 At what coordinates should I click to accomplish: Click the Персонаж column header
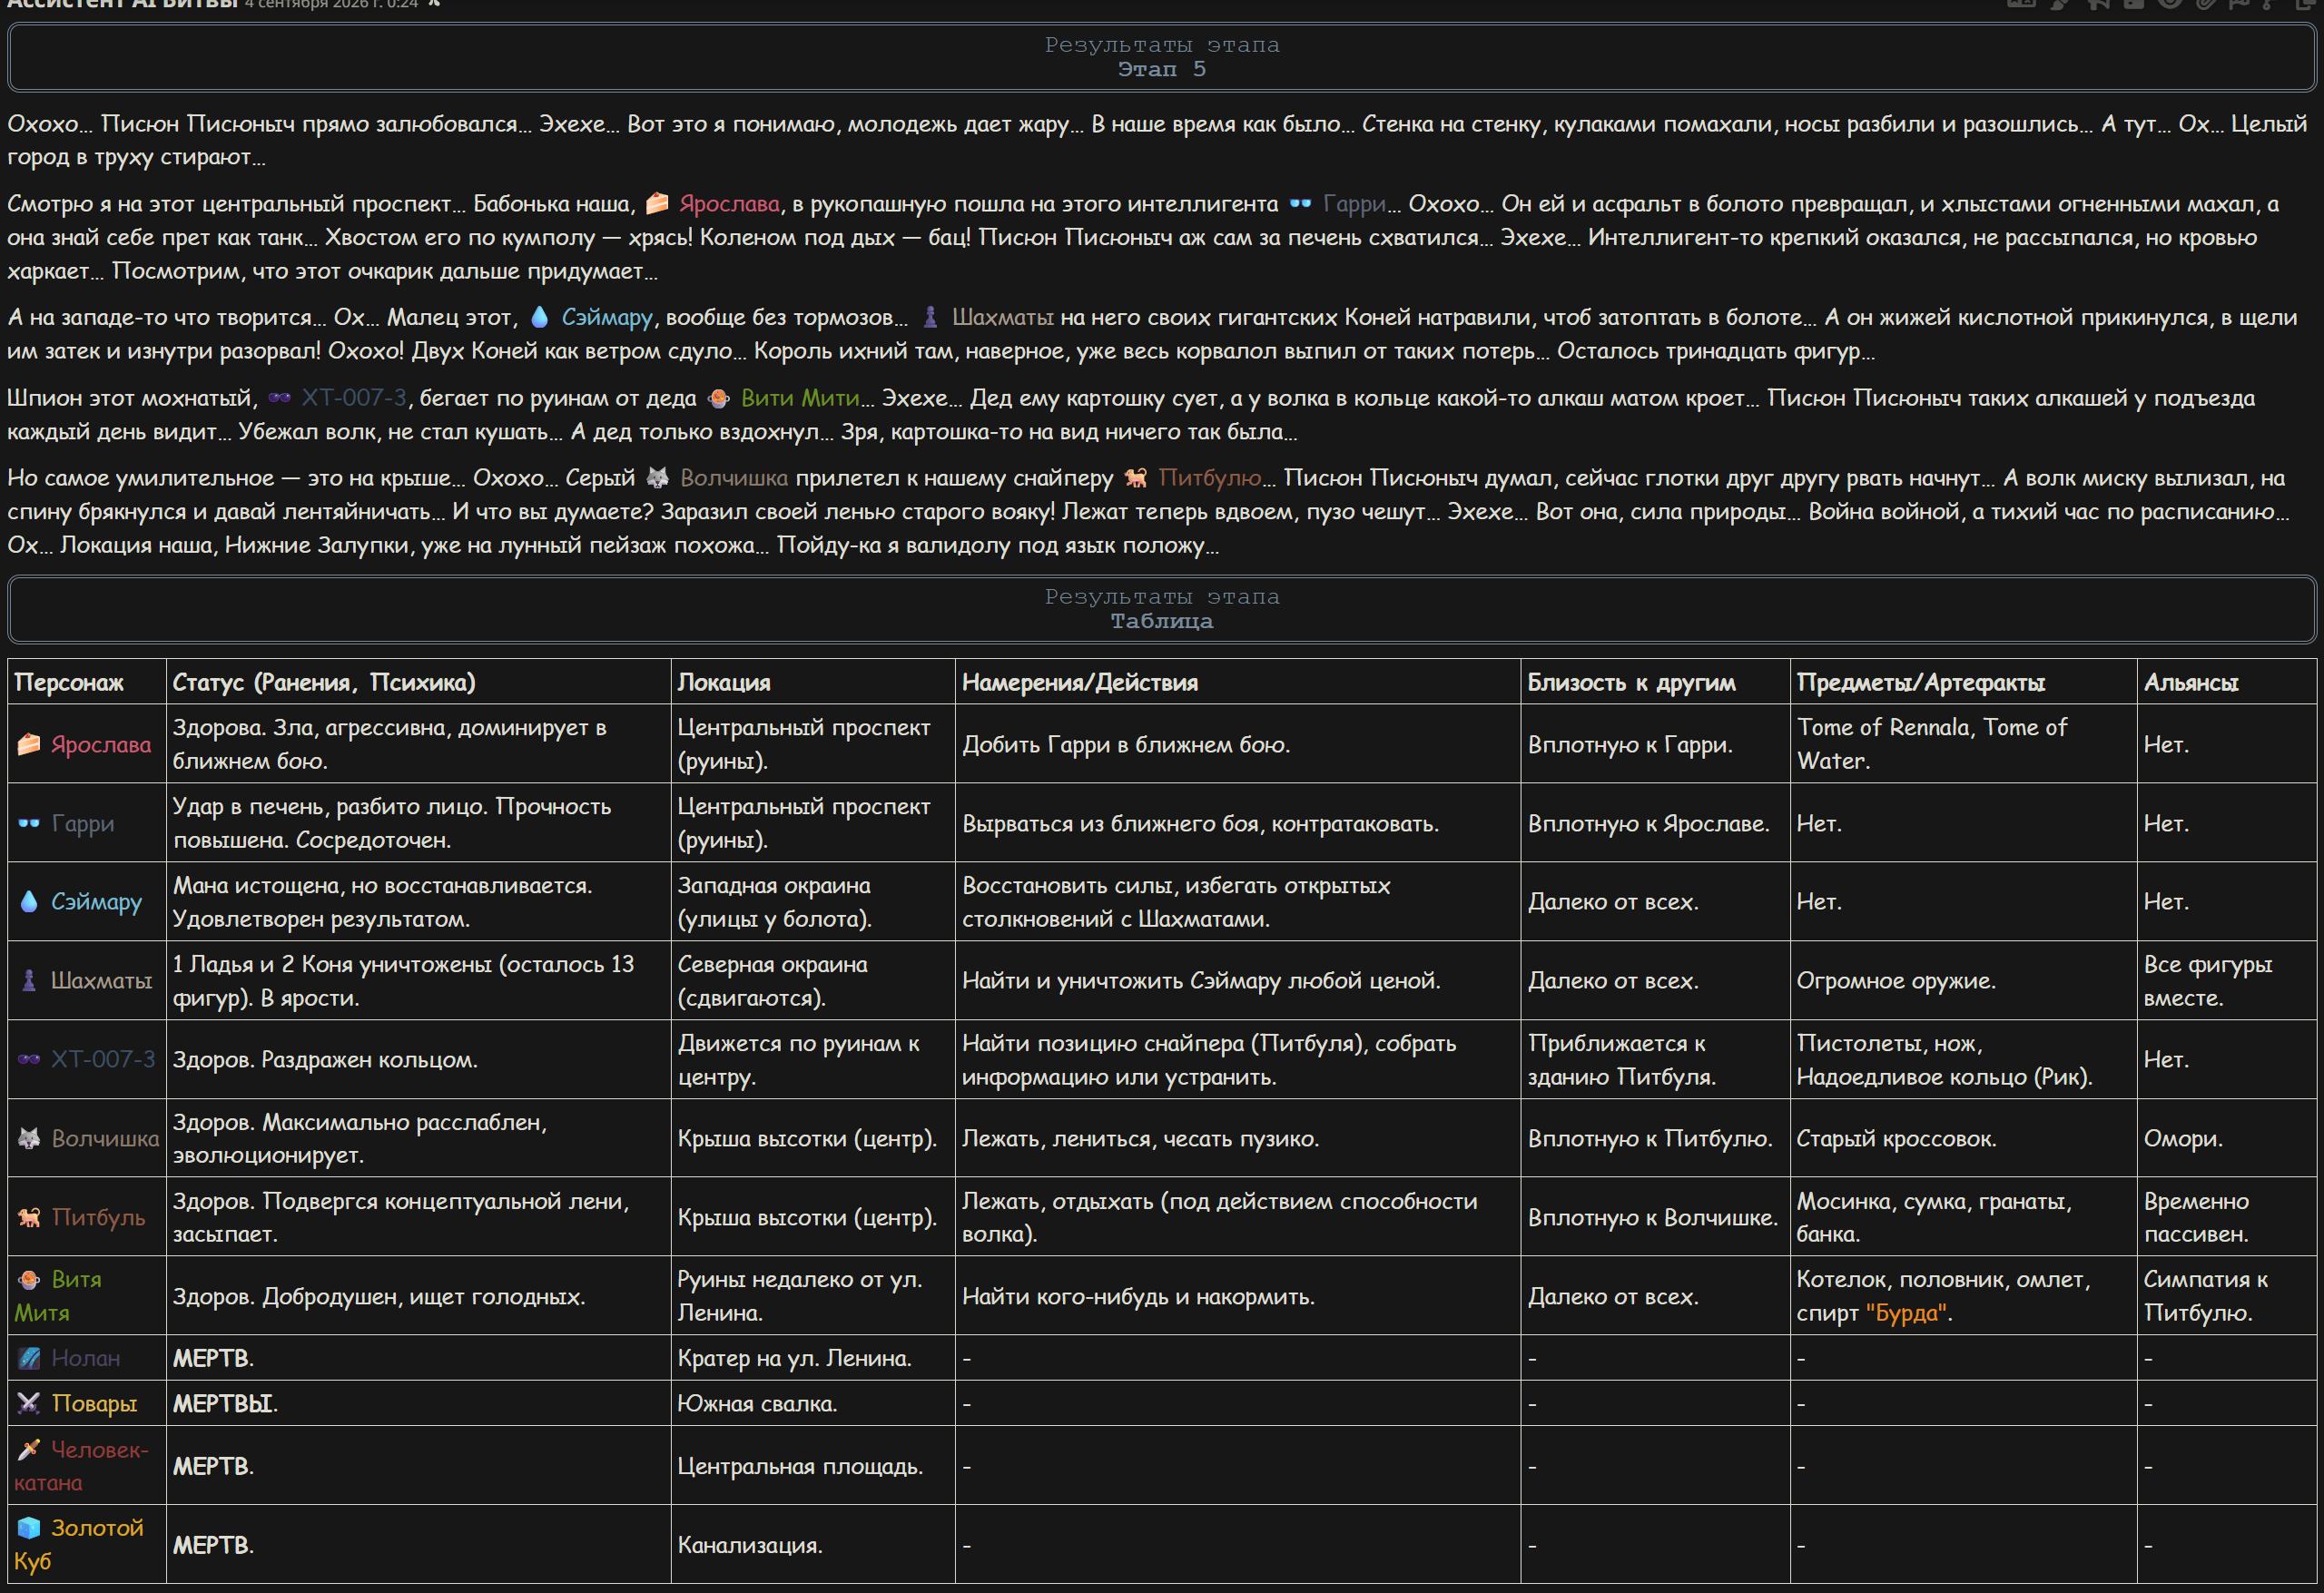(x=69, y=682)
